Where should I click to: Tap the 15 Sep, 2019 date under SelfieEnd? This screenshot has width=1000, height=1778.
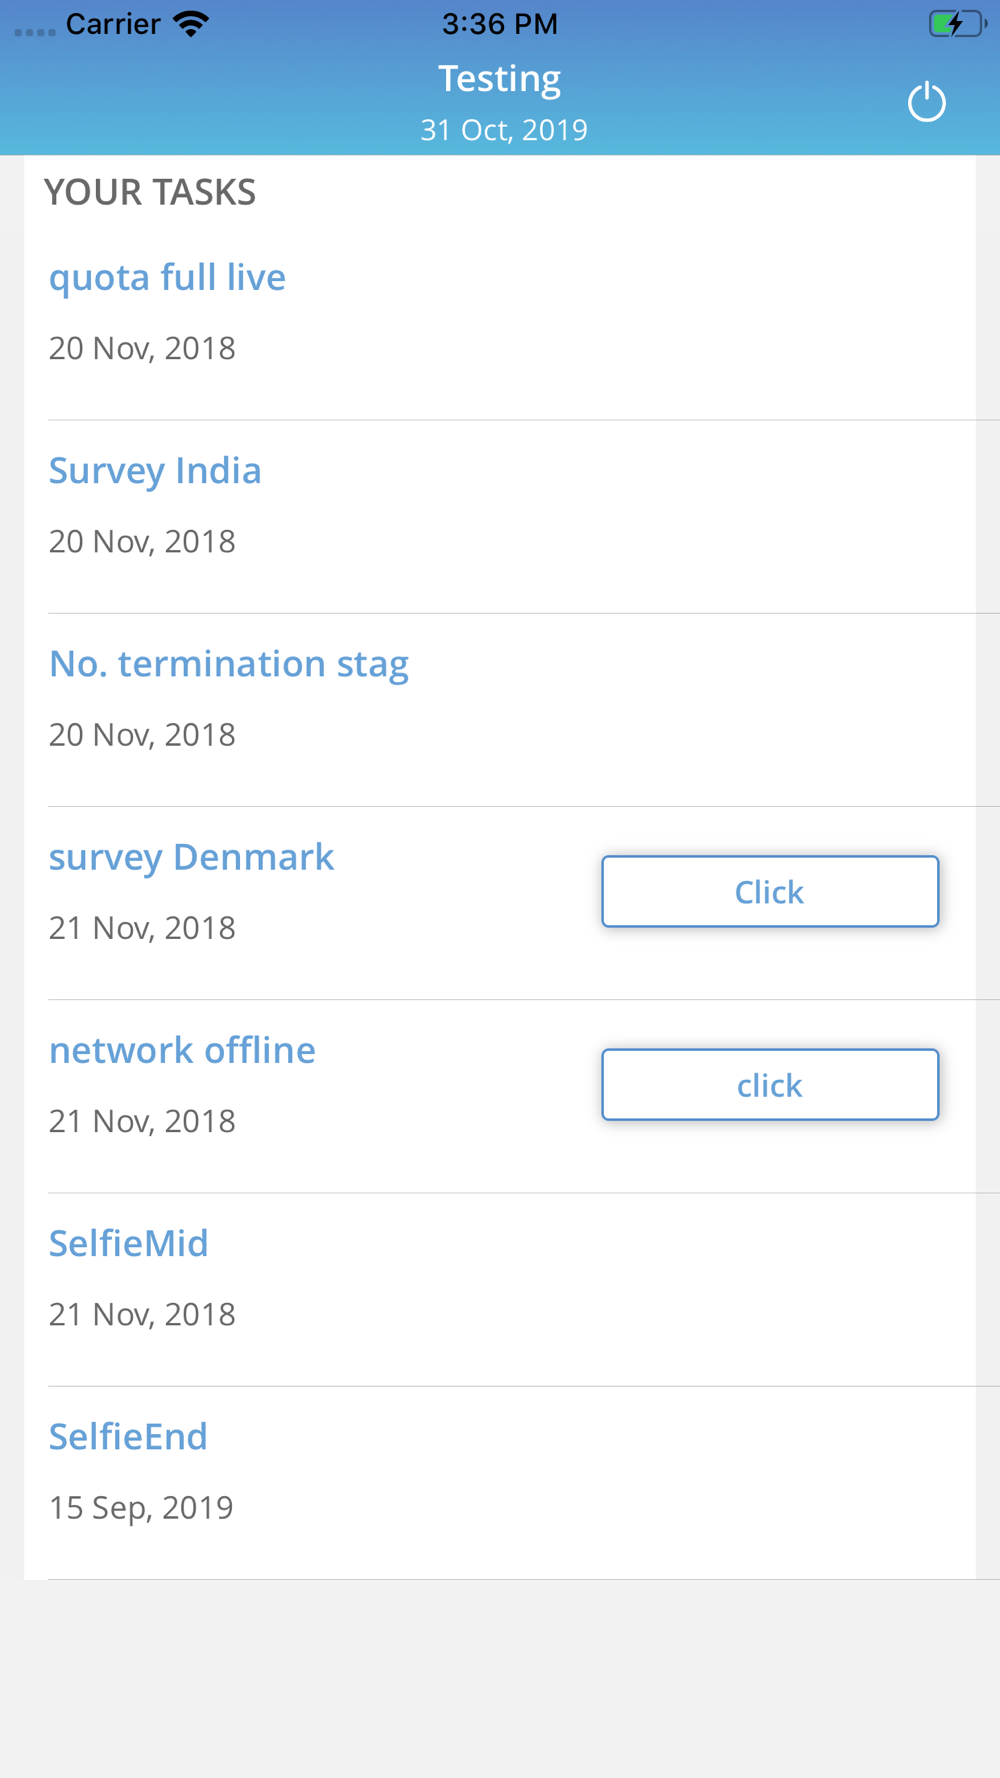point(141,1507)
